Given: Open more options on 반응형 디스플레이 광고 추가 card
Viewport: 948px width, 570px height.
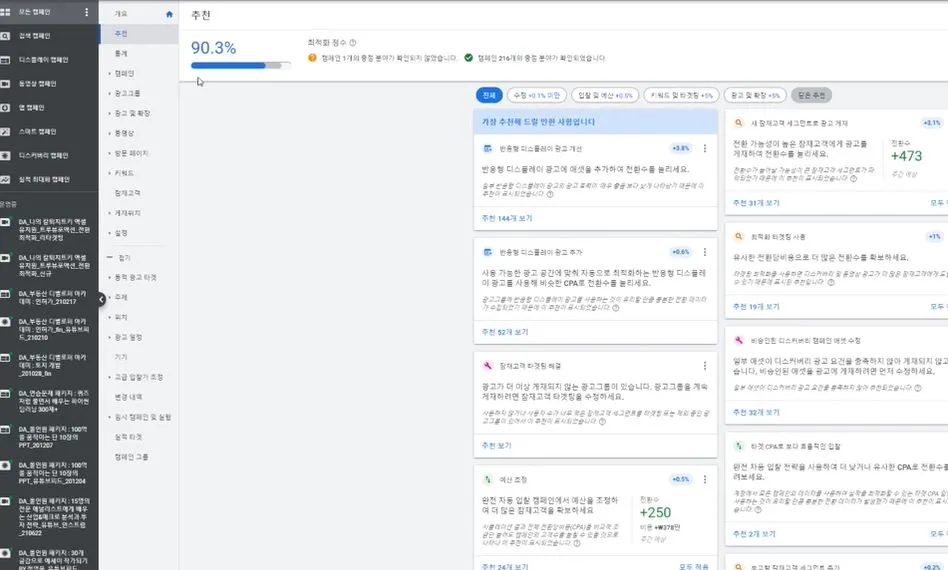Looking at the screenshot, I should (x=704, y=252).
